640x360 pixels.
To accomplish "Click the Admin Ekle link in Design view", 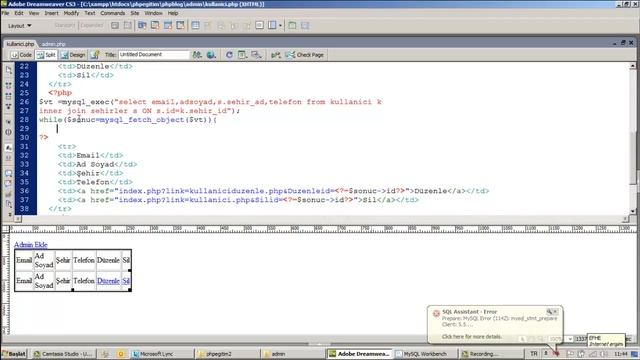I will click(x=31, y=244).
